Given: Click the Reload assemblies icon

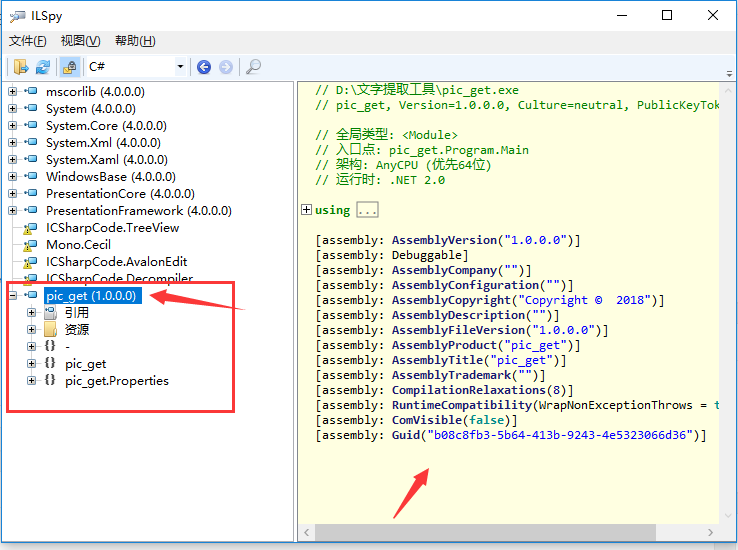Looking at the screenshot, I should tap(43, 67).
